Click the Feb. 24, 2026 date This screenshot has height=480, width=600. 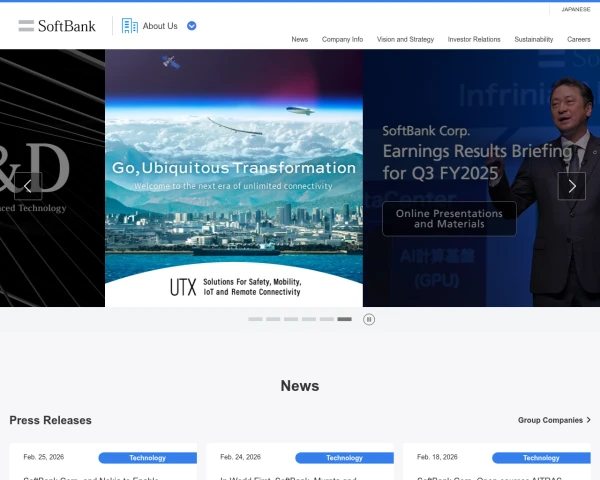point(240,457)
